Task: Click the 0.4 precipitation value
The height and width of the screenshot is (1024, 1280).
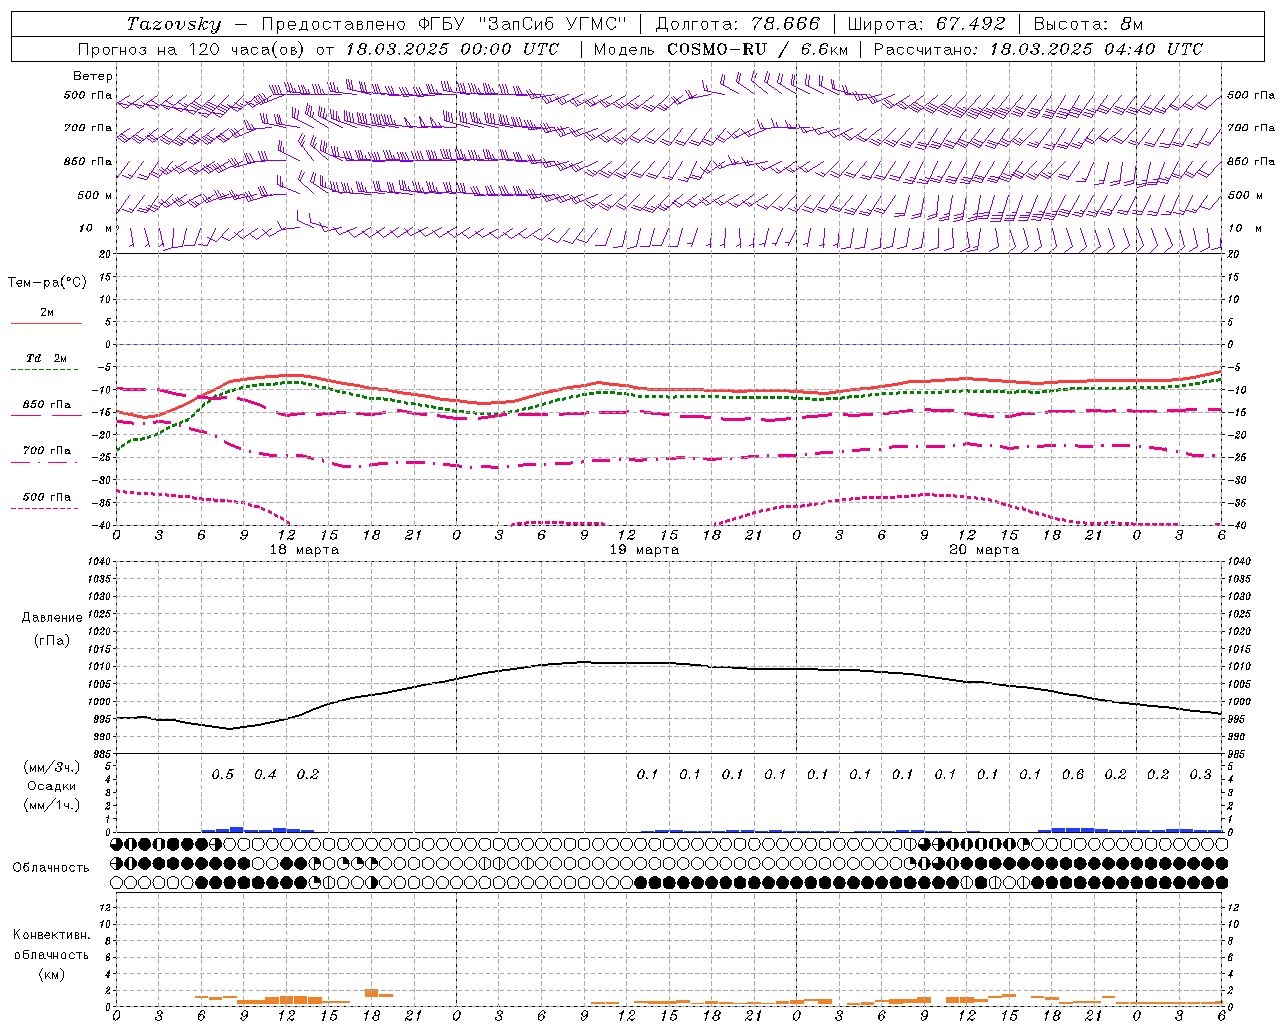Action: point(265,775)
